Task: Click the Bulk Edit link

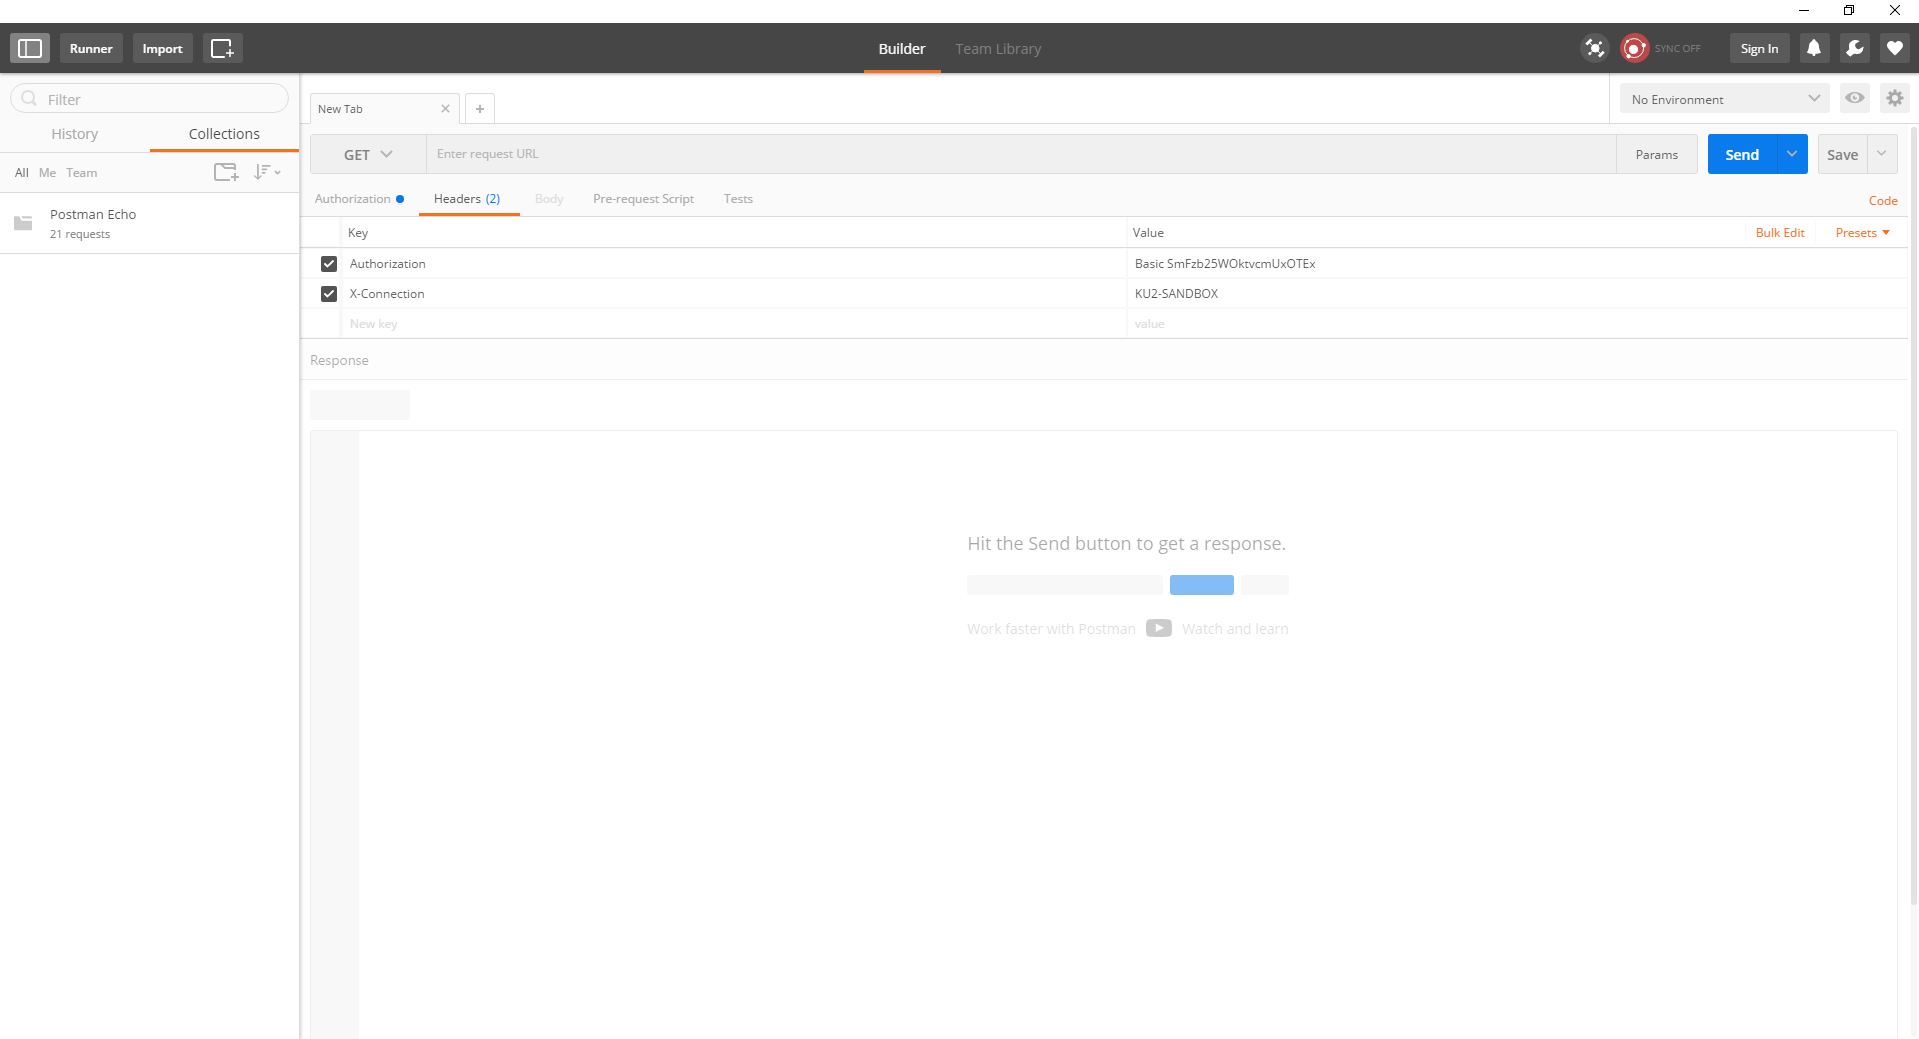Action: point(1780,233)
